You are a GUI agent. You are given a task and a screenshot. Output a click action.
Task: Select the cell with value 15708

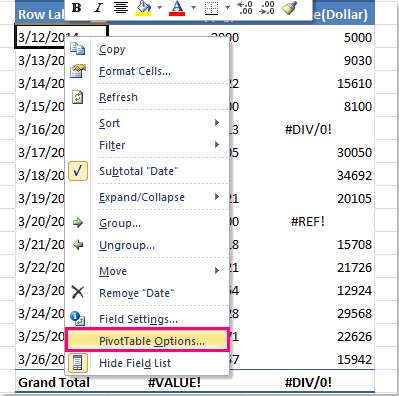(354, 245)
